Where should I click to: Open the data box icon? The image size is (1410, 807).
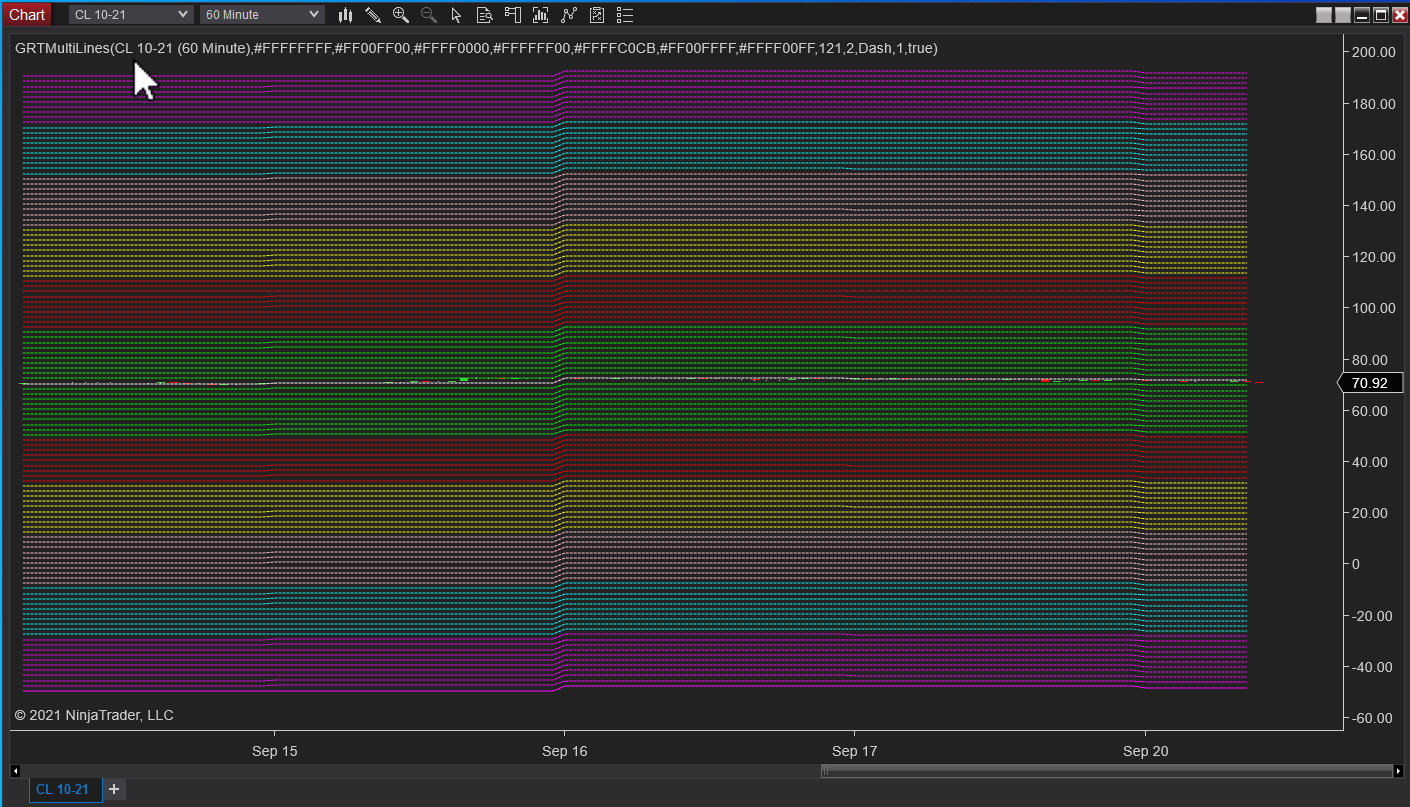pyautogui.click(x=485, y=15)
